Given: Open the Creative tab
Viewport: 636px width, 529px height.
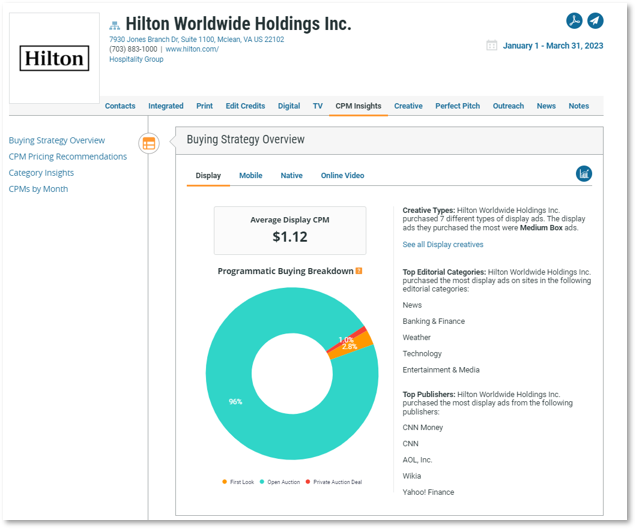Looking at the screenshot, I should [408, 106].
